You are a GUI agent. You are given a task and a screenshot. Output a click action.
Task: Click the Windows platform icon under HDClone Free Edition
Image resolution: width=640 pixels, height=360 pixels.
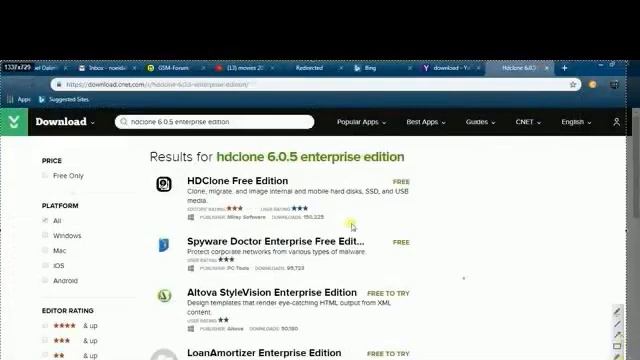point(191,217)
